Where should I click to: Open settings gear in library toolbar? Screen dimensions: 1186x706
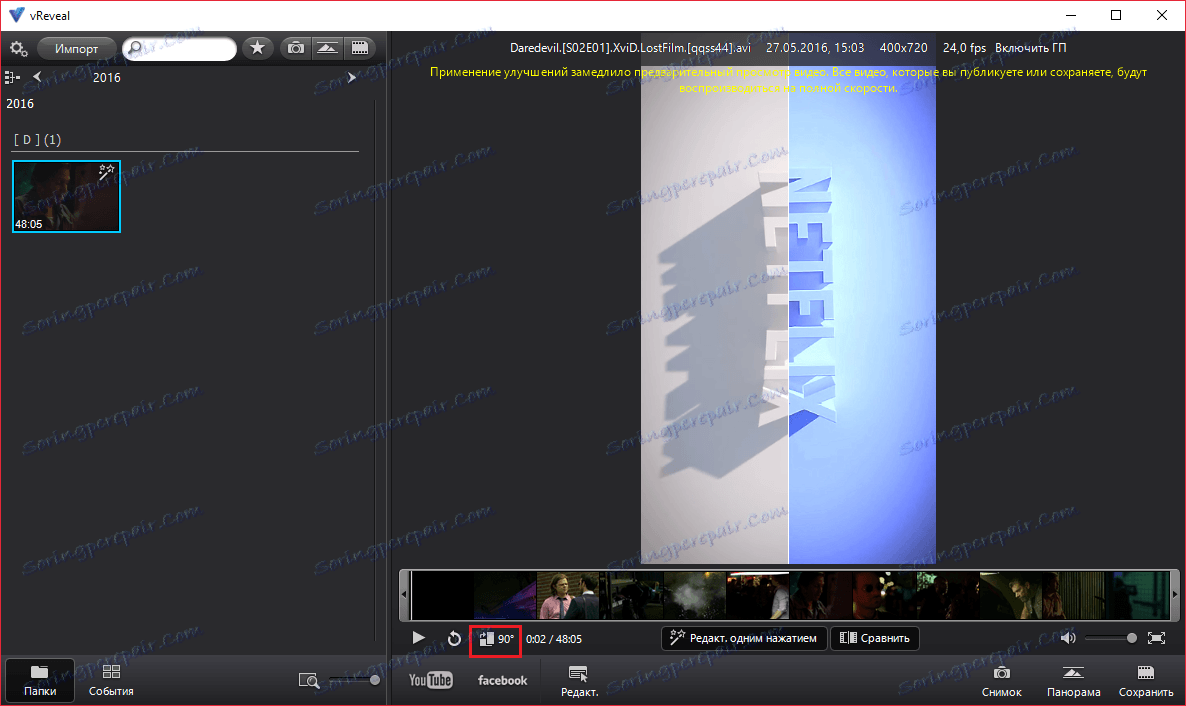coord(18,48)
